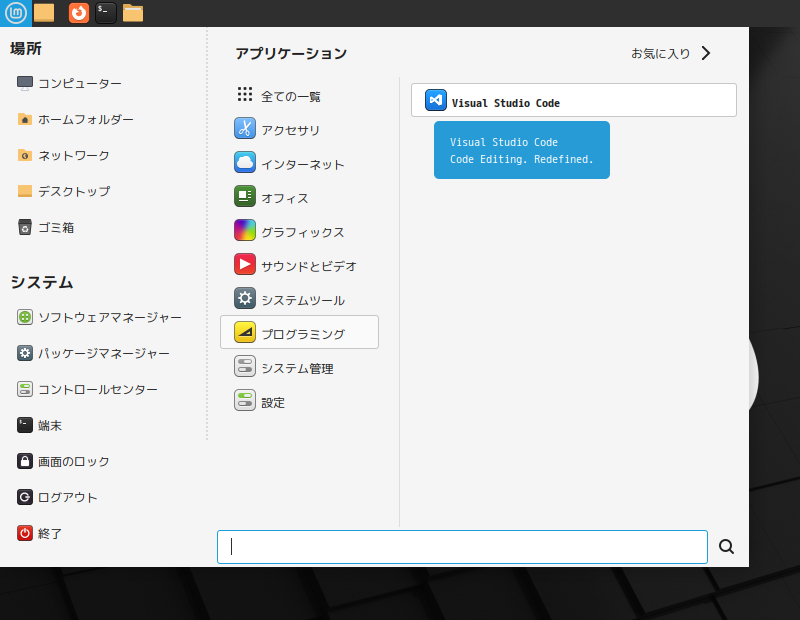
Task: Open ゴミ箱 trash
Action: coord(46,228)
